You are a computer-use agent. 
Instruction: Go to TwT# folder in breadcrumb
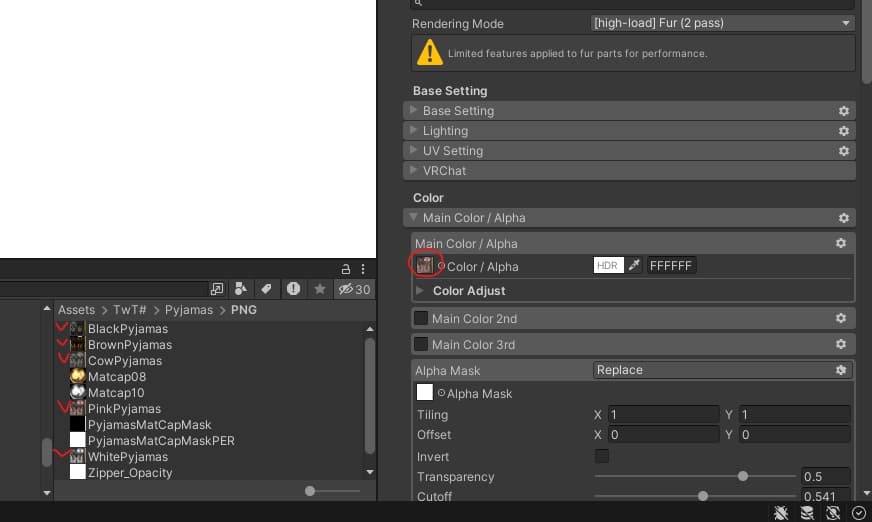tap(130, 310)
